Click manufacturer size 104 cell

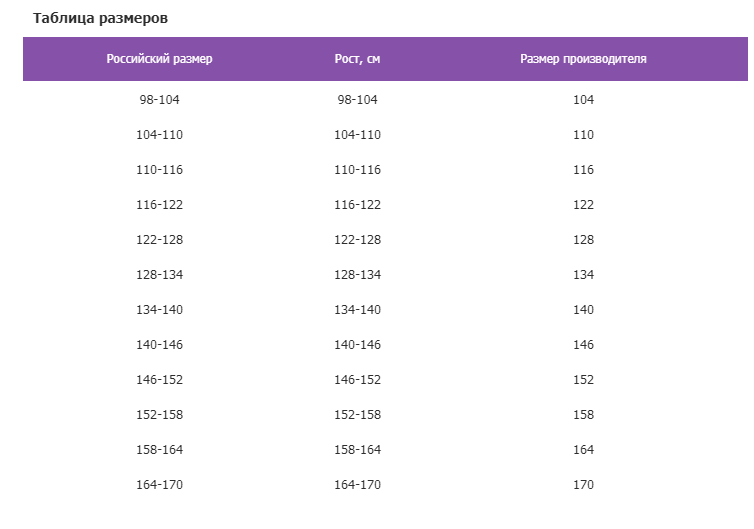click(x=583, y=100)
